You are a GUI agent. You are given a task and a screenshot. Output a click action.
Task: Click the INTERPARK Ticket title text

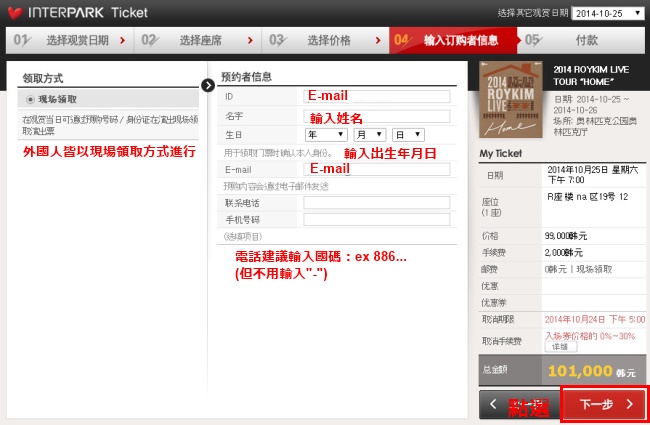pos(87,13)
